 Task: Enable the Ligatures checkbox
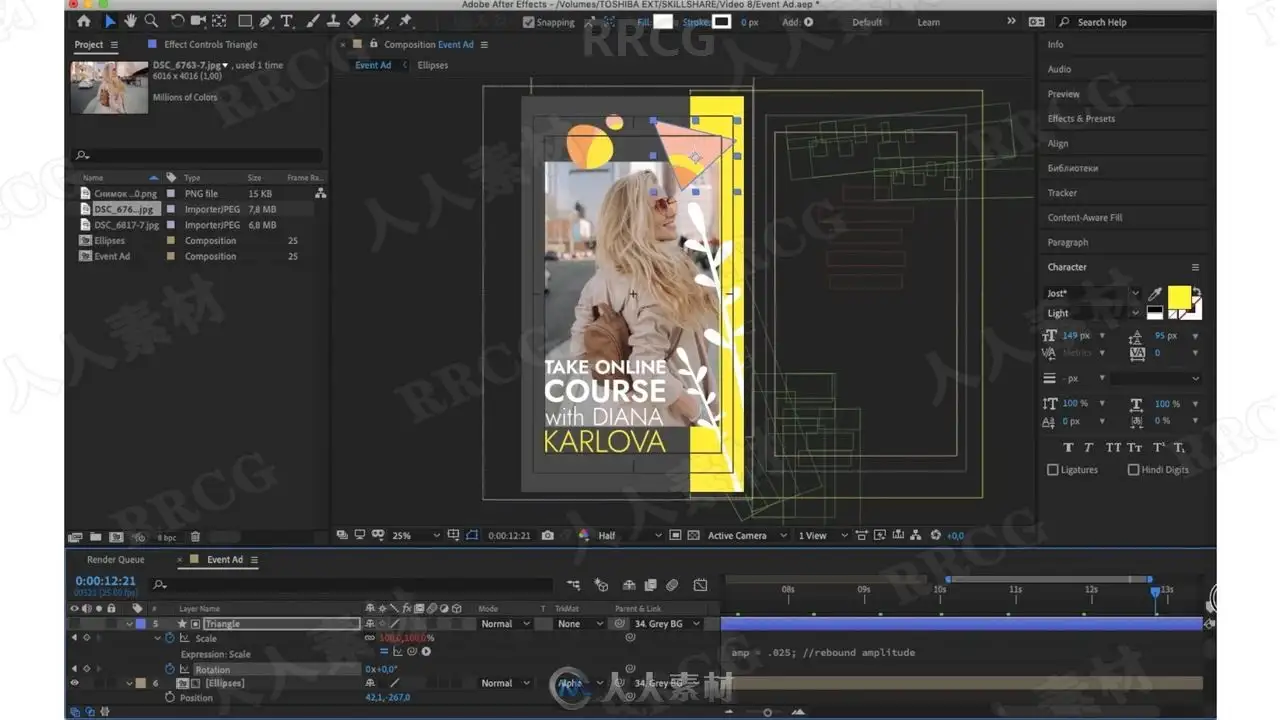[1052, 470]
